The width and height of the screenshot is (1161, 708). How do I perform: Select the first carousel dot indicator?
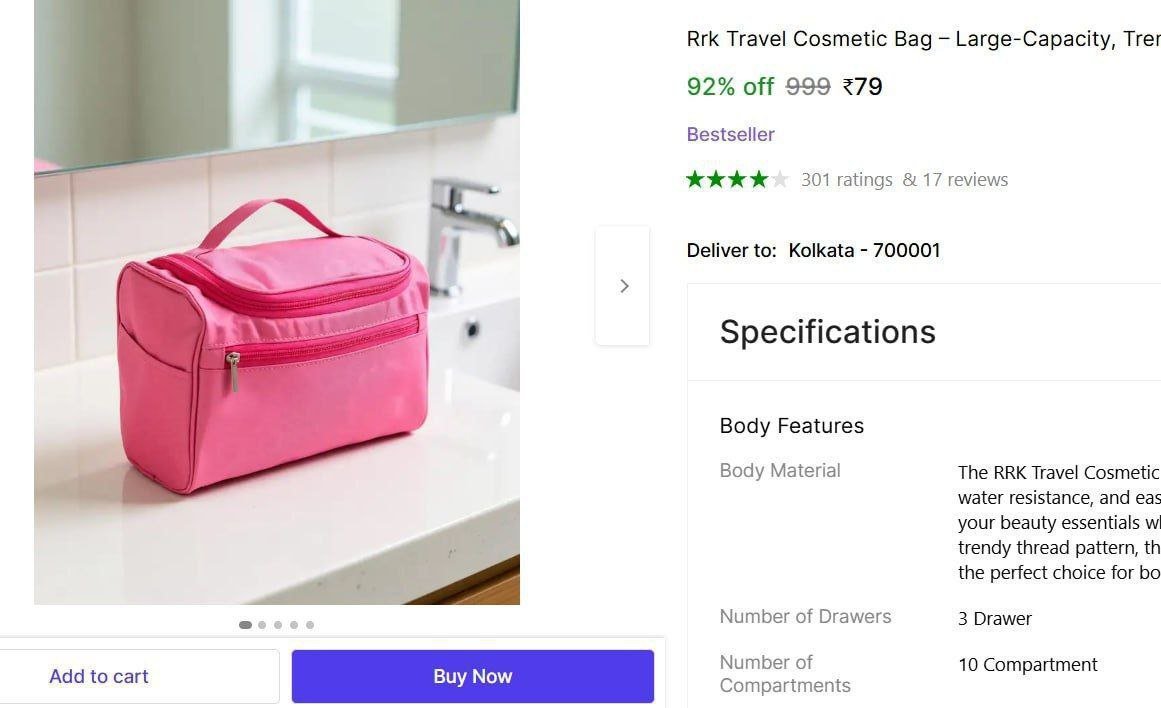(245, 625)
